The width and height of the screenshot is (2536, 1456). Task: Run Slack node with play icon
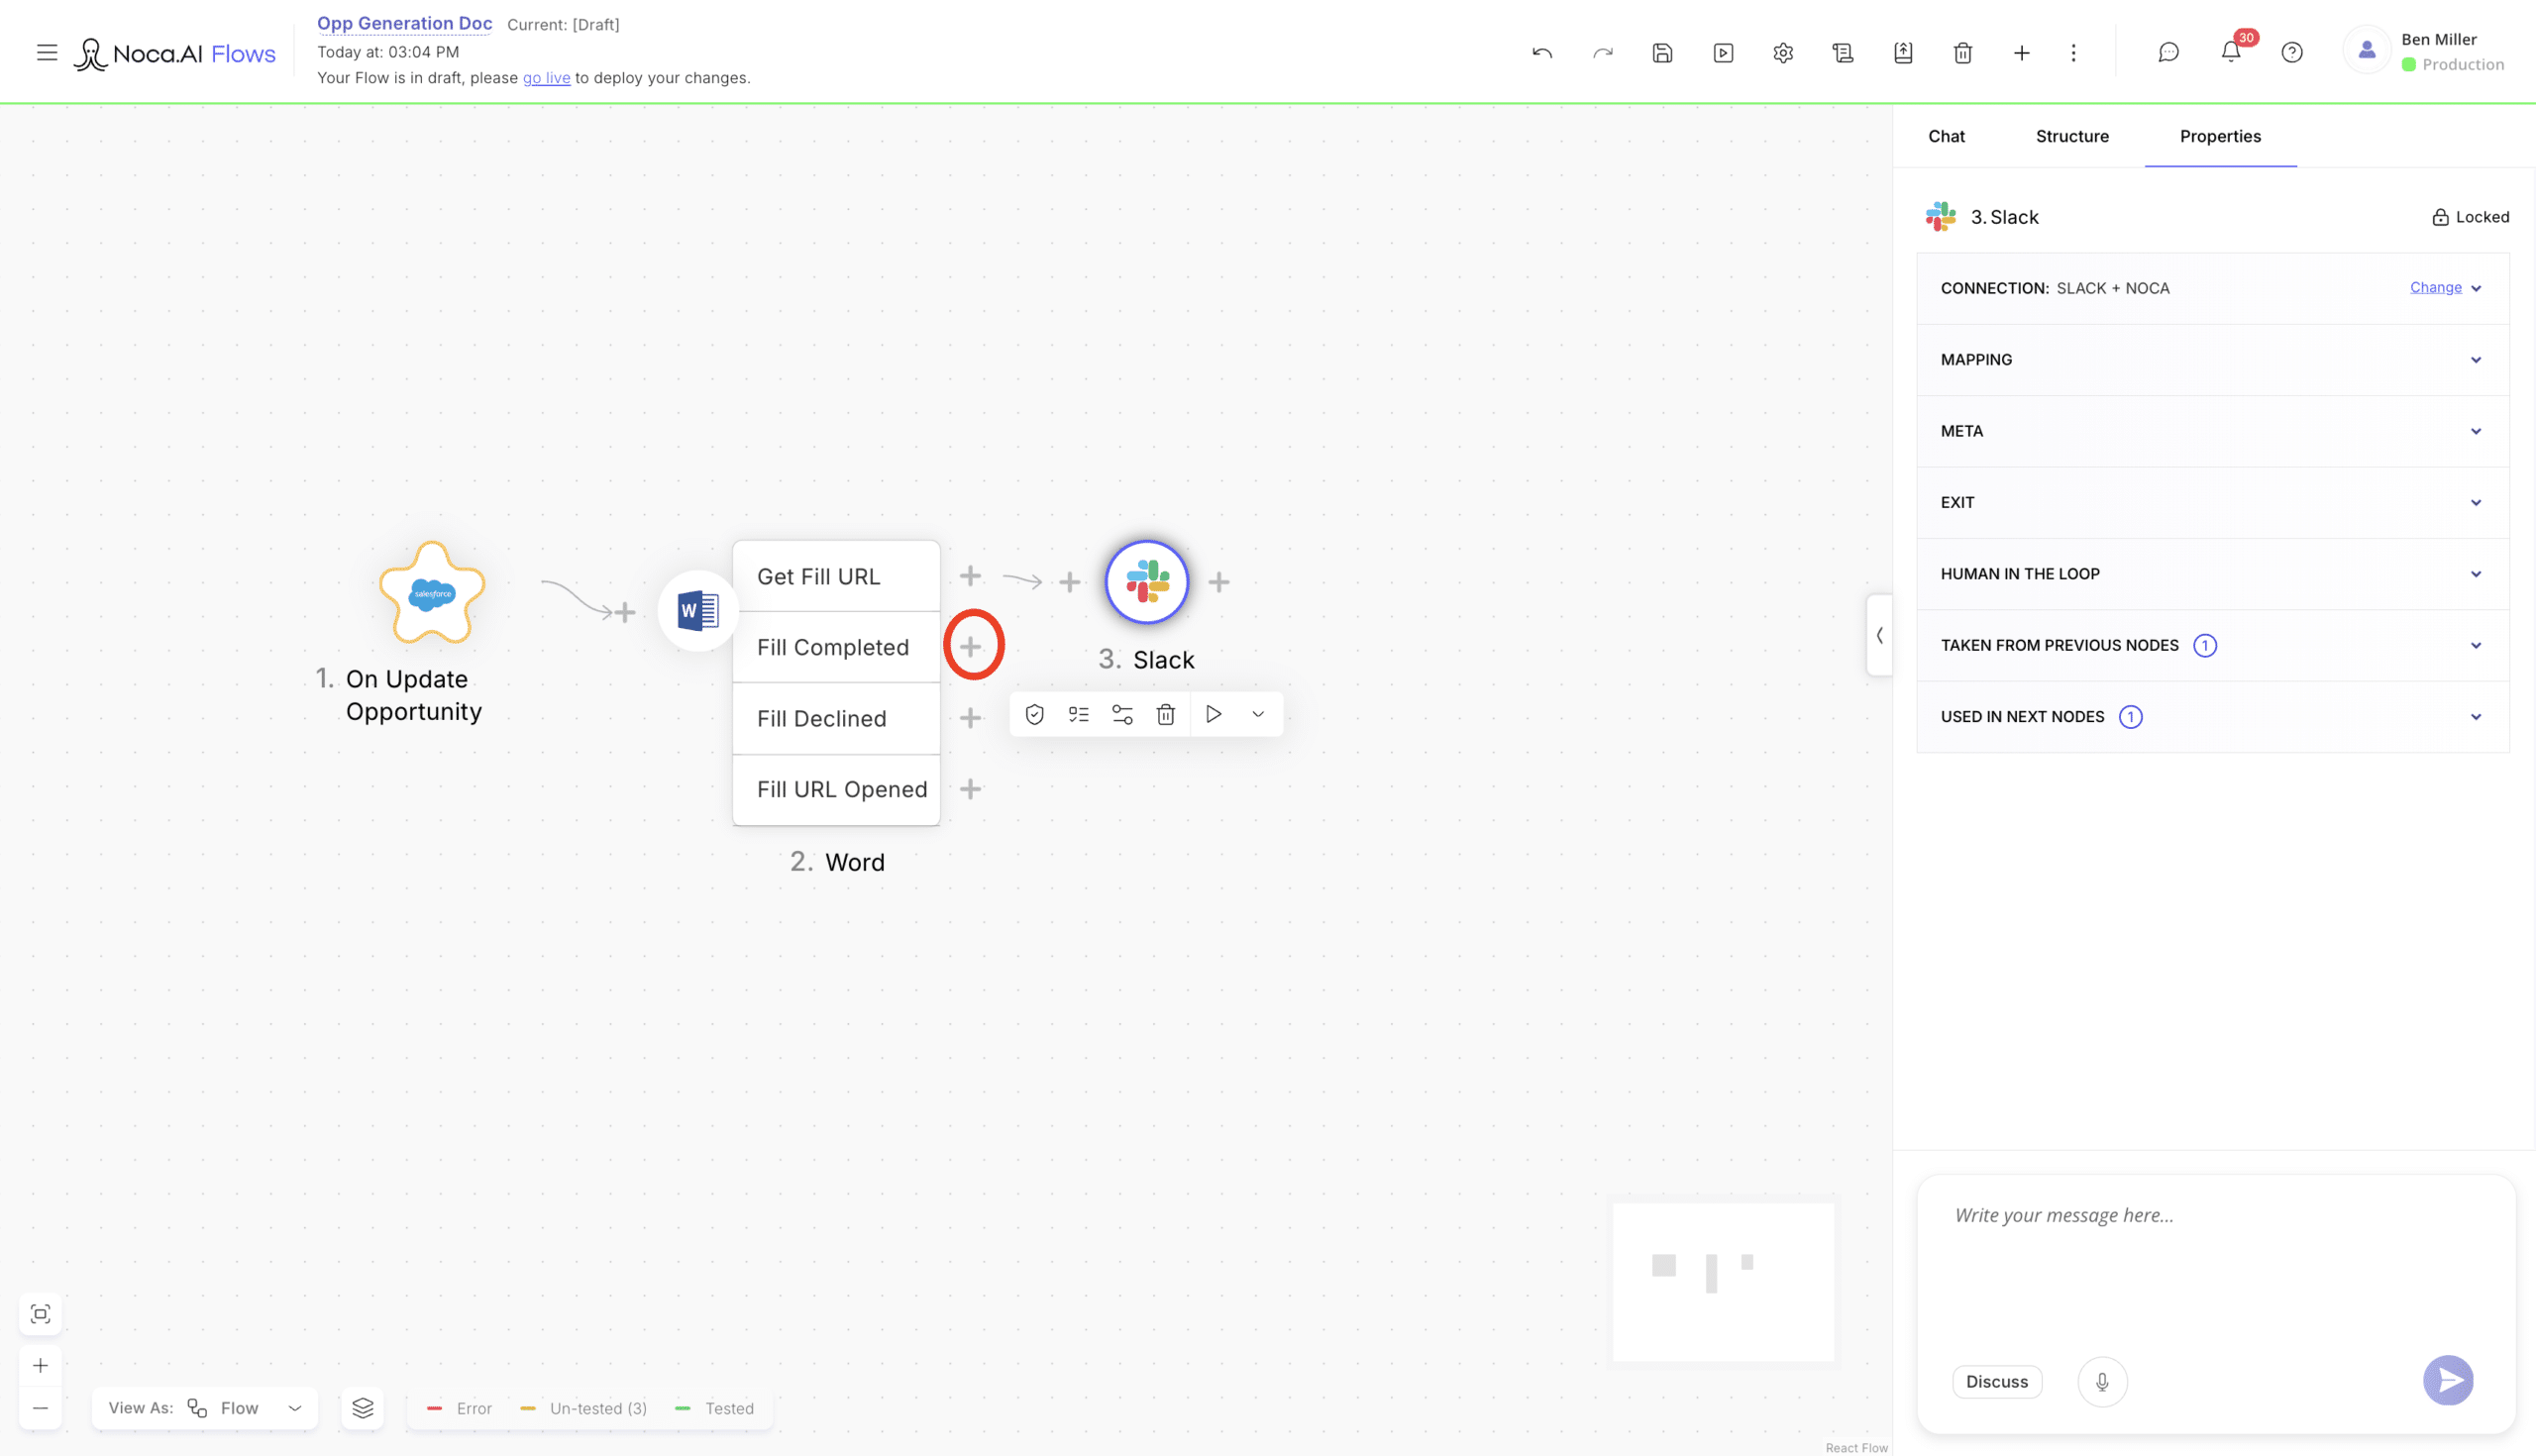[x=1213, y=714]
